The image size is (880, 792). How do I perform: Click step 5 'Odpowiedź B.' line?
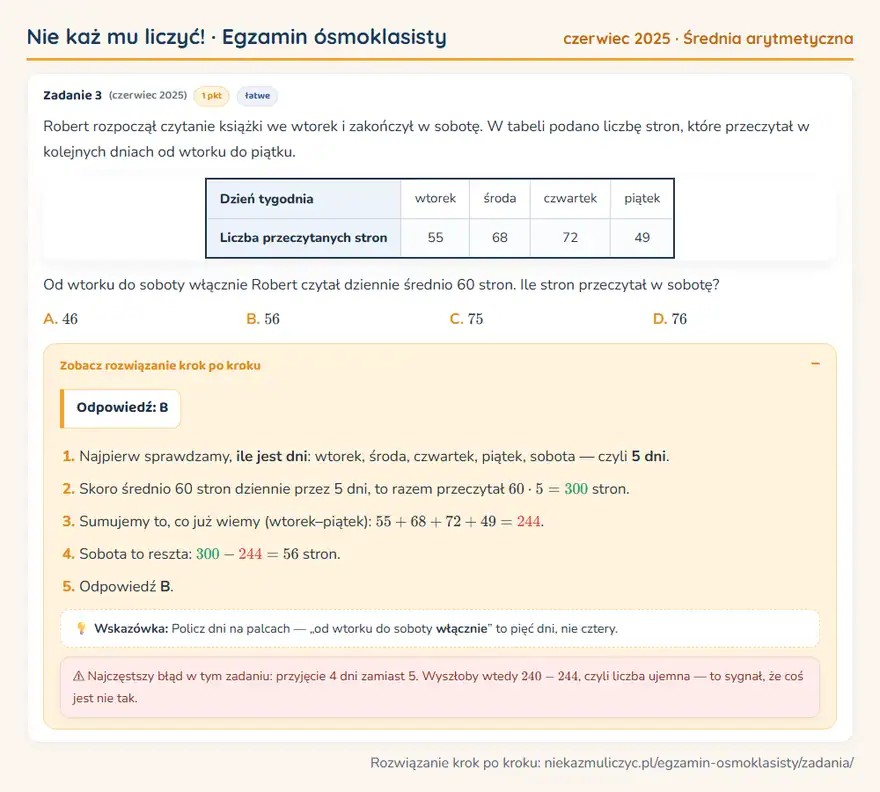coord(118,587)
